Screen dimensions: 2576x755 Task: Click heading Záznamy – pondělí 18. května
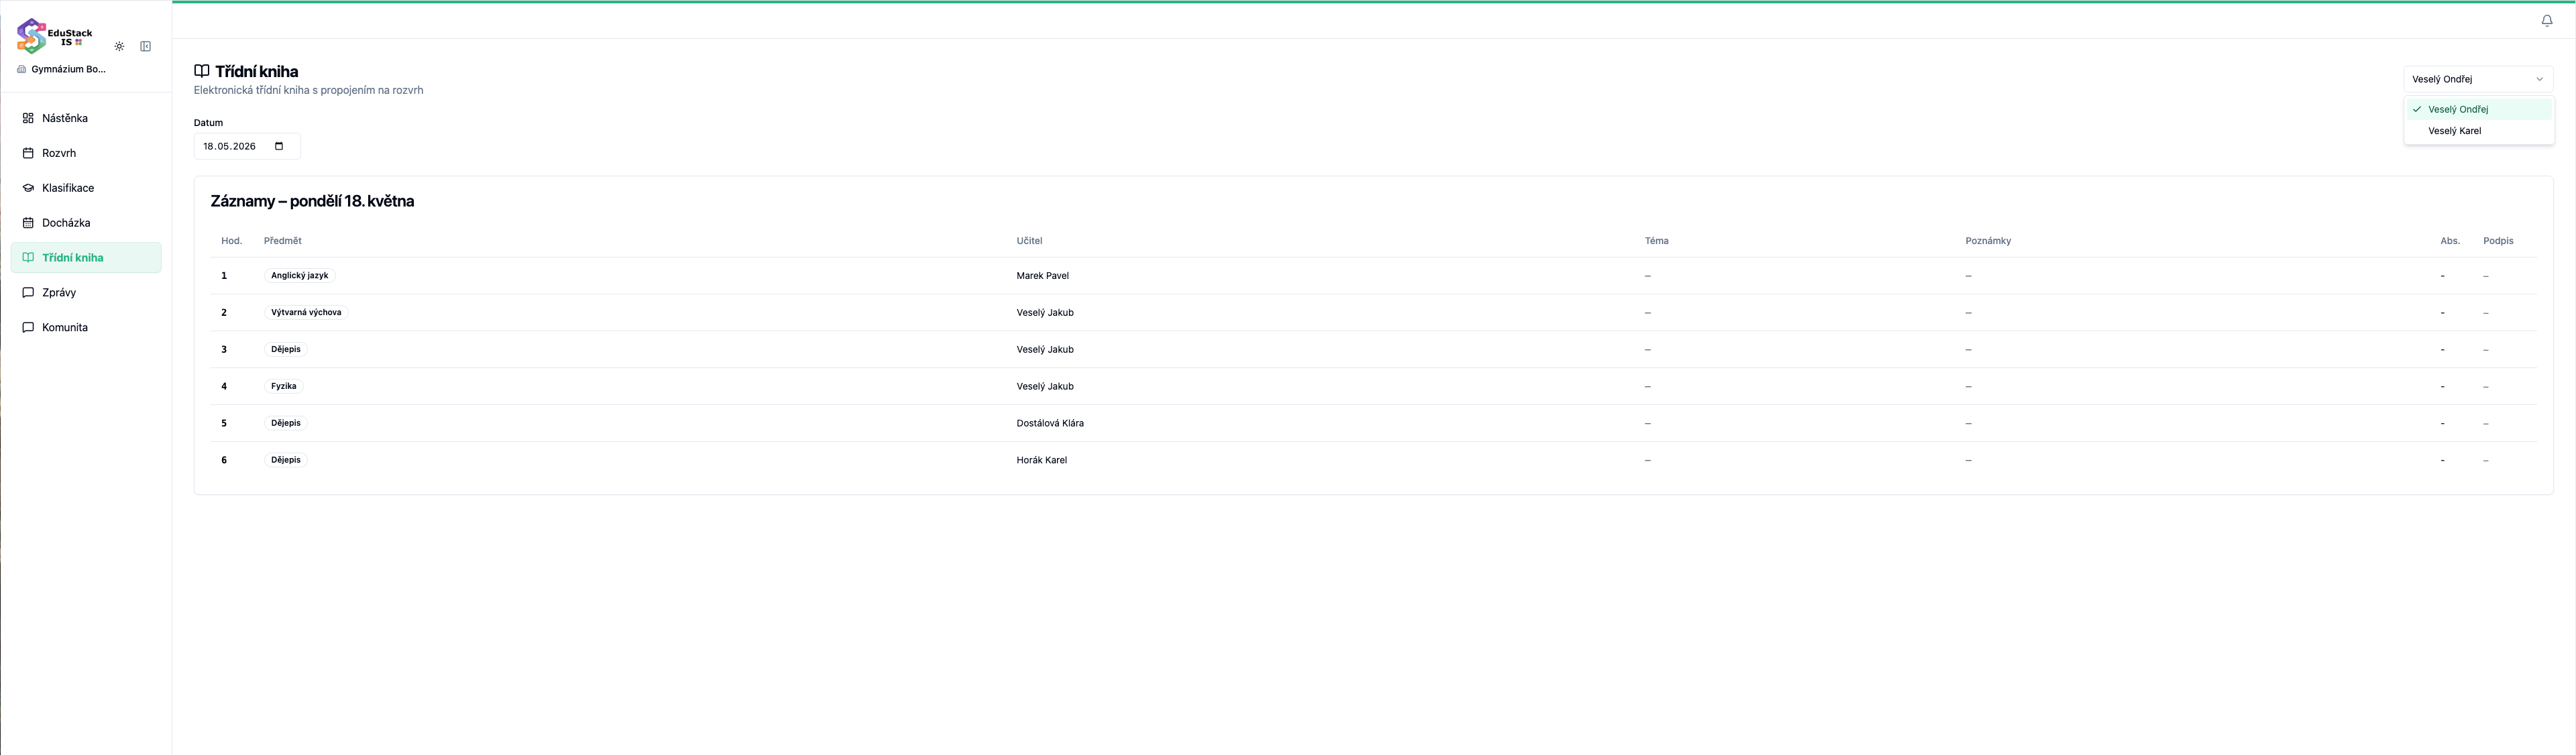(312, 201)
